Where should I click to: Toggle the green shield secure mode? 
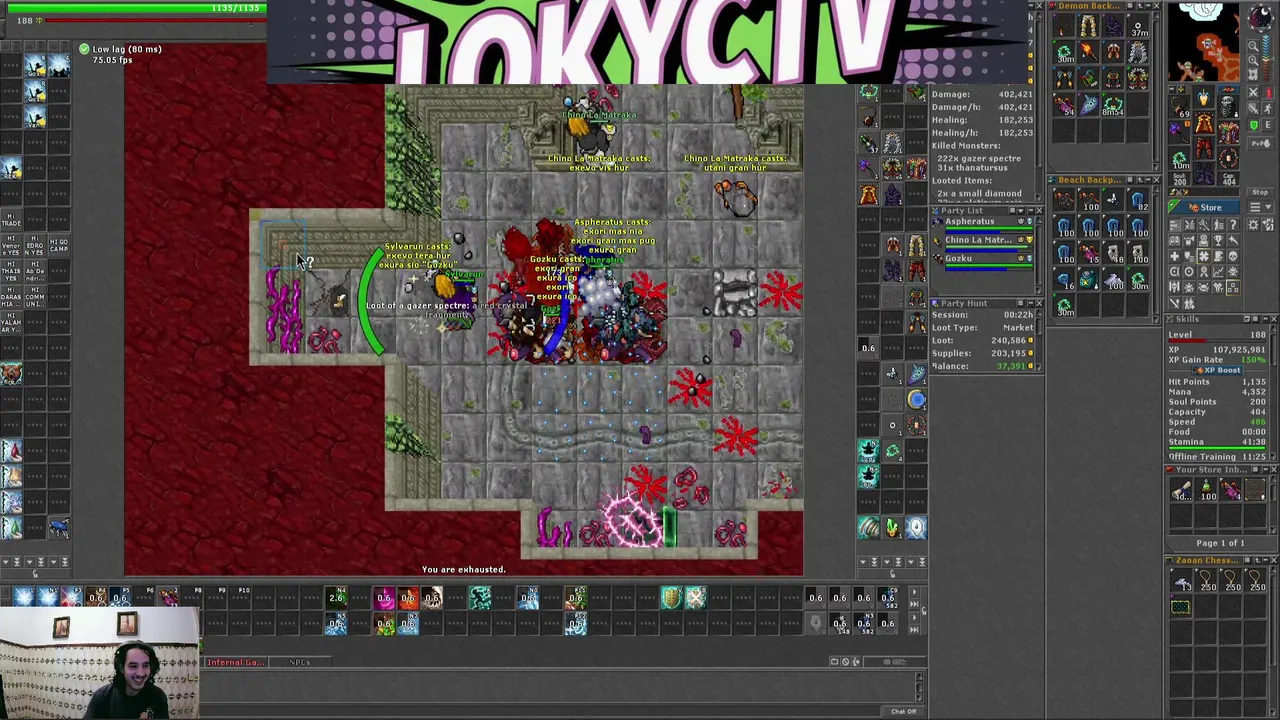coord(1253,125)
